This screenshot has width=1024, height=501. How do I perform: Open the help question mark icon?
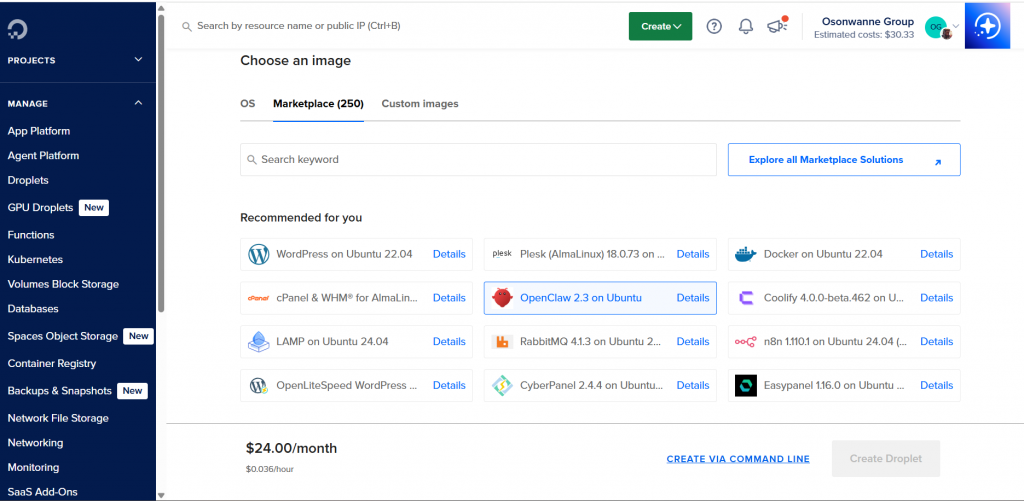714,27
